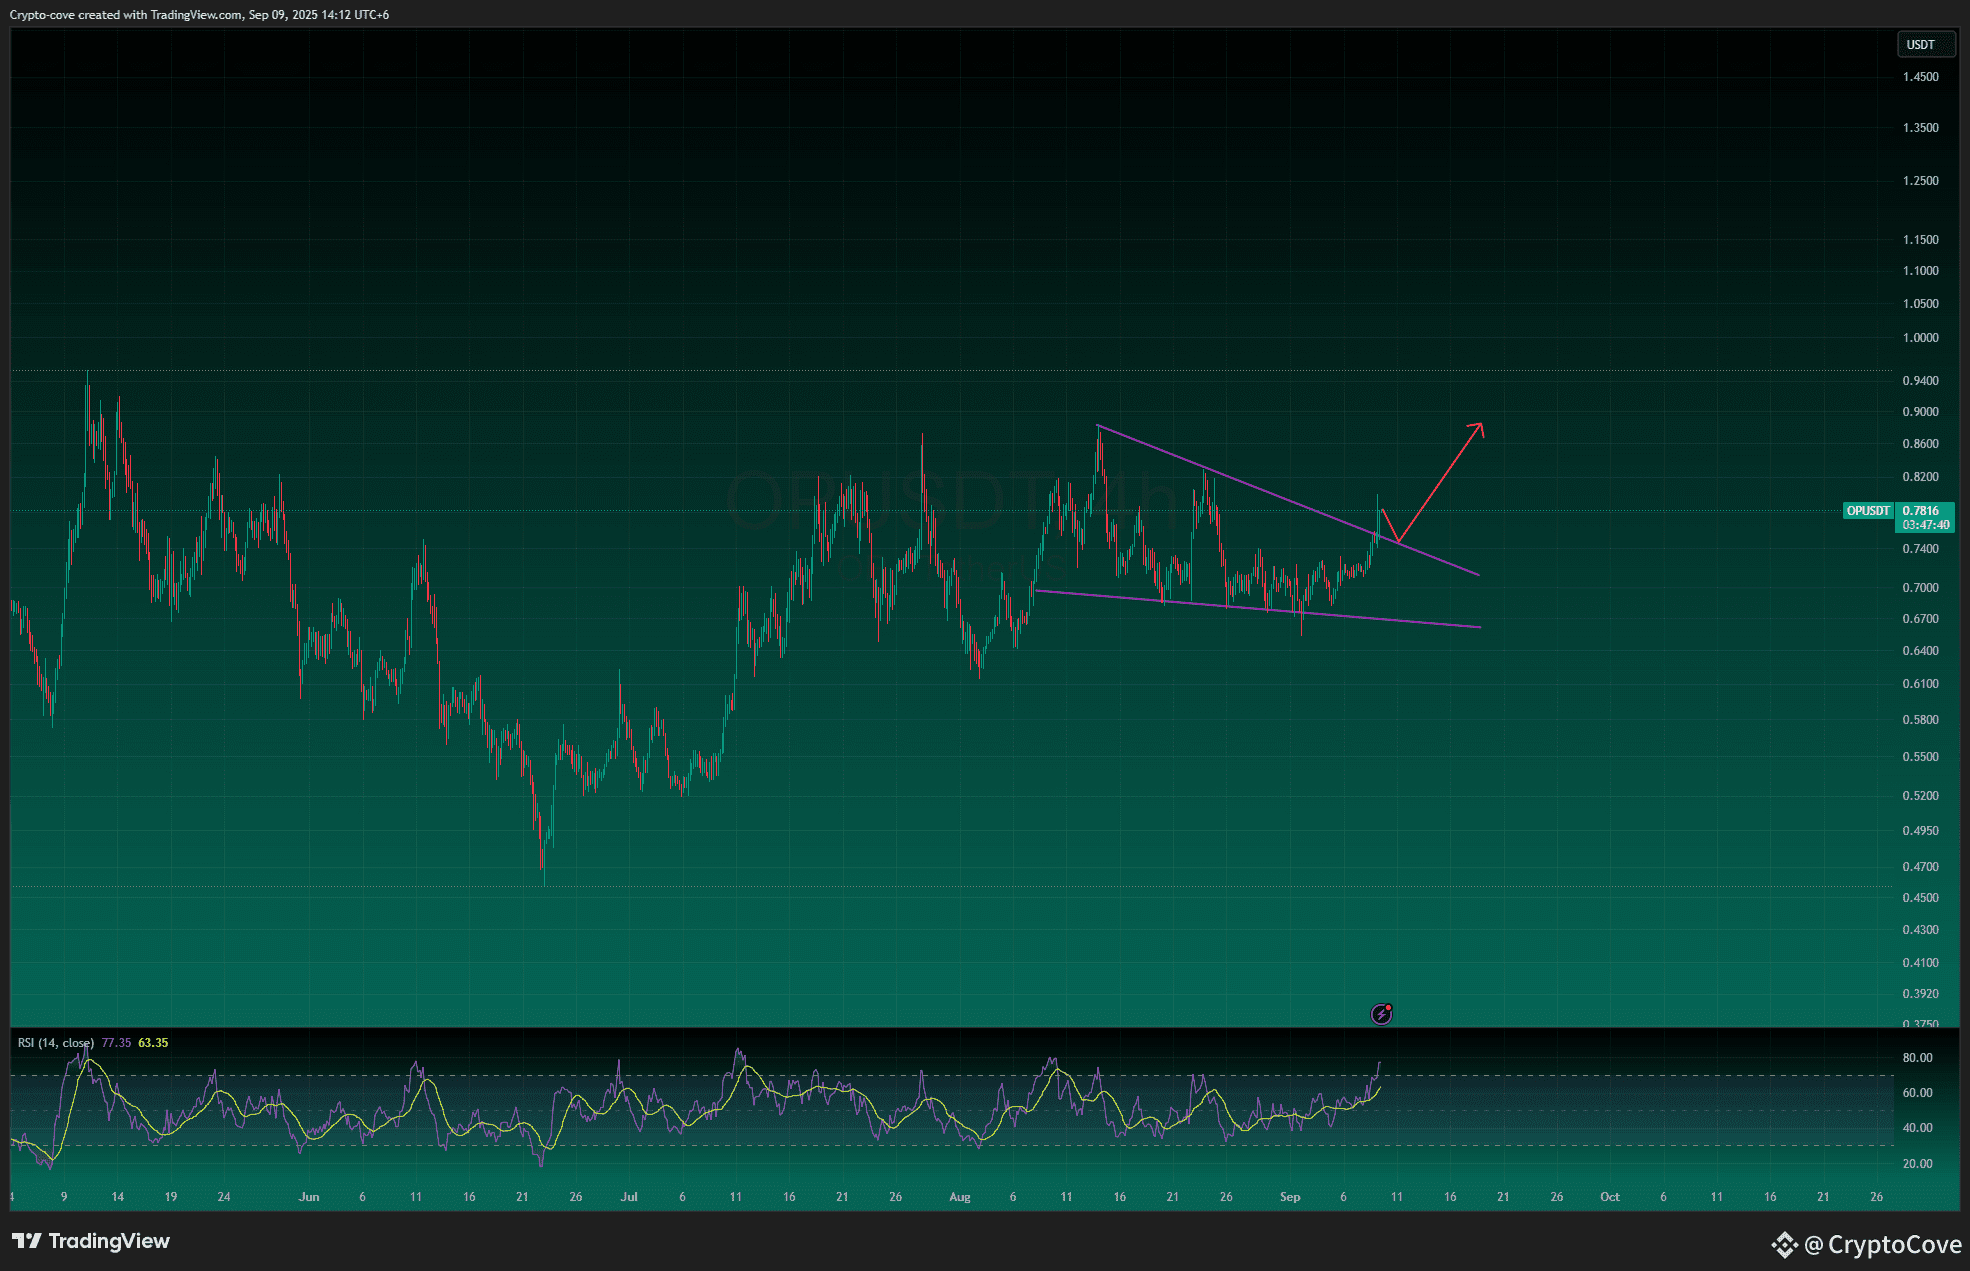This screenshot has width=1970, height=1271.
Task: Click the Jun label on time axis
Action: (x=309, y=1197)
